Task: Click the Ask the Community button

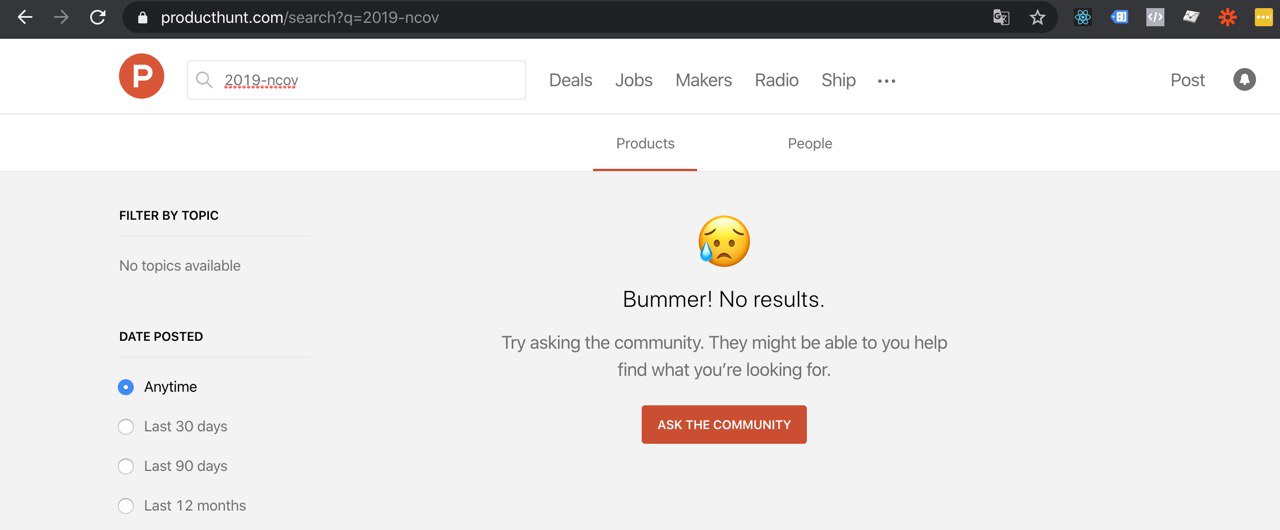Action: (724, 424)
